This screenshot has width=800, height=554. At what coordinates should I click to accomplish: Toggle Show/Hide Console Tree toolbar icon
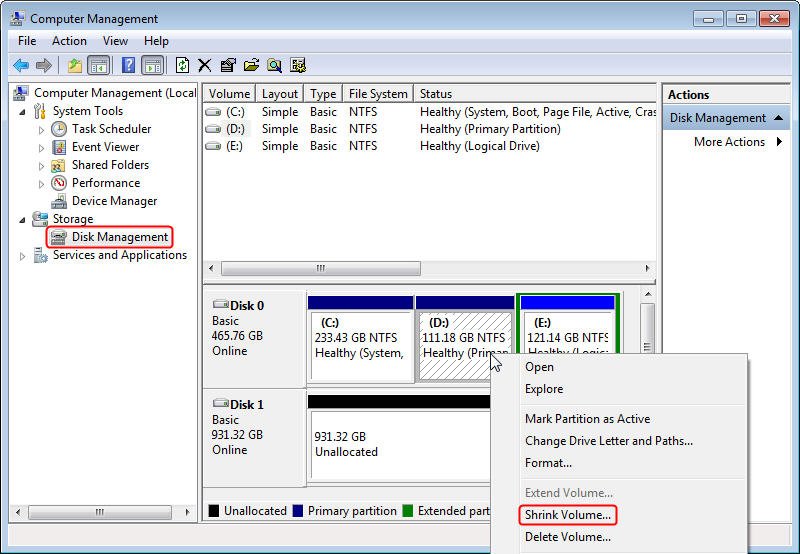click(x=99, y=65)
